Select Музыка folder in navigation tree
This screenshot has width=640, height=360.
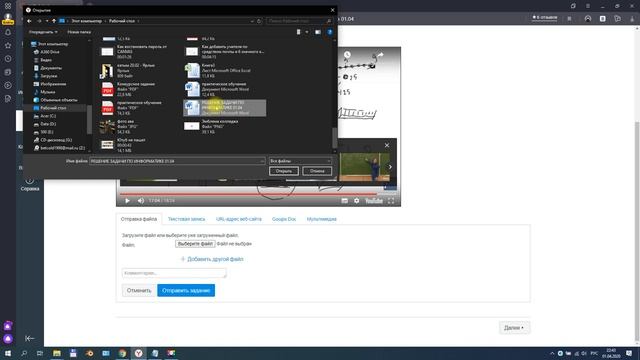point(47,92)
